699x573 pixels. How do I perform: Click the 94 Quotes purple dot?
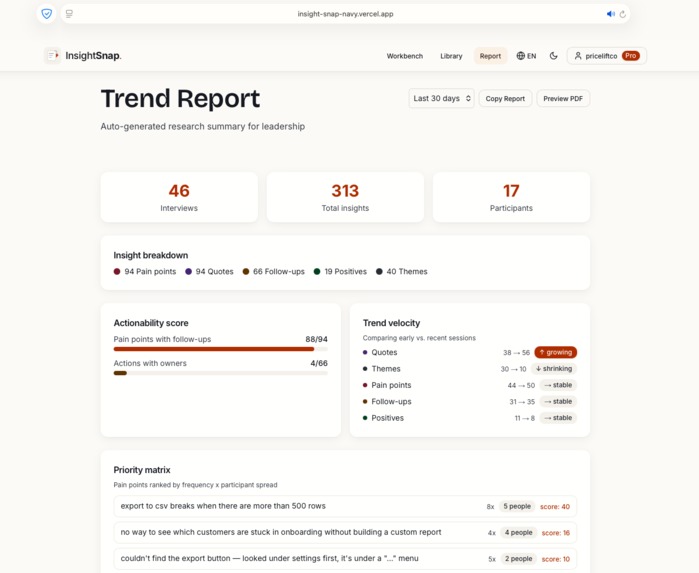(189, 272)
